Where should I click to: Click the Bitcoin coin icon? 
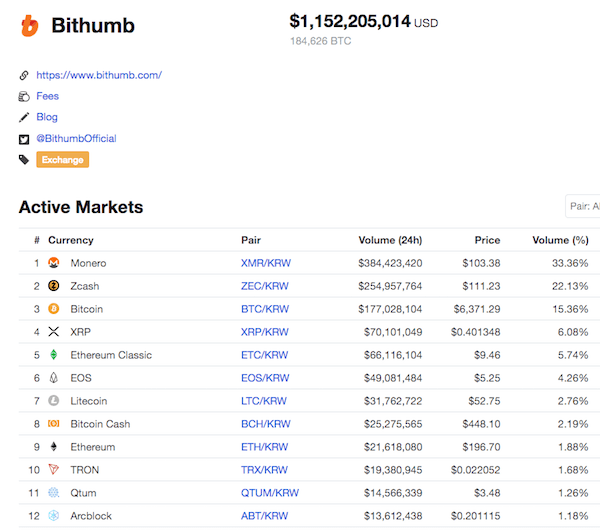(x=54, y=309)
